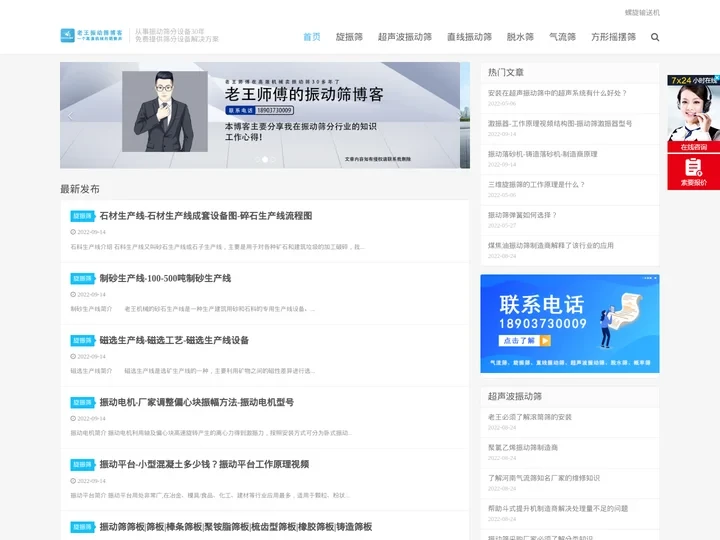Screen dimensions: 720x540
Task: Select the first carousel indicator dot
Action: [x=257, y=159]
